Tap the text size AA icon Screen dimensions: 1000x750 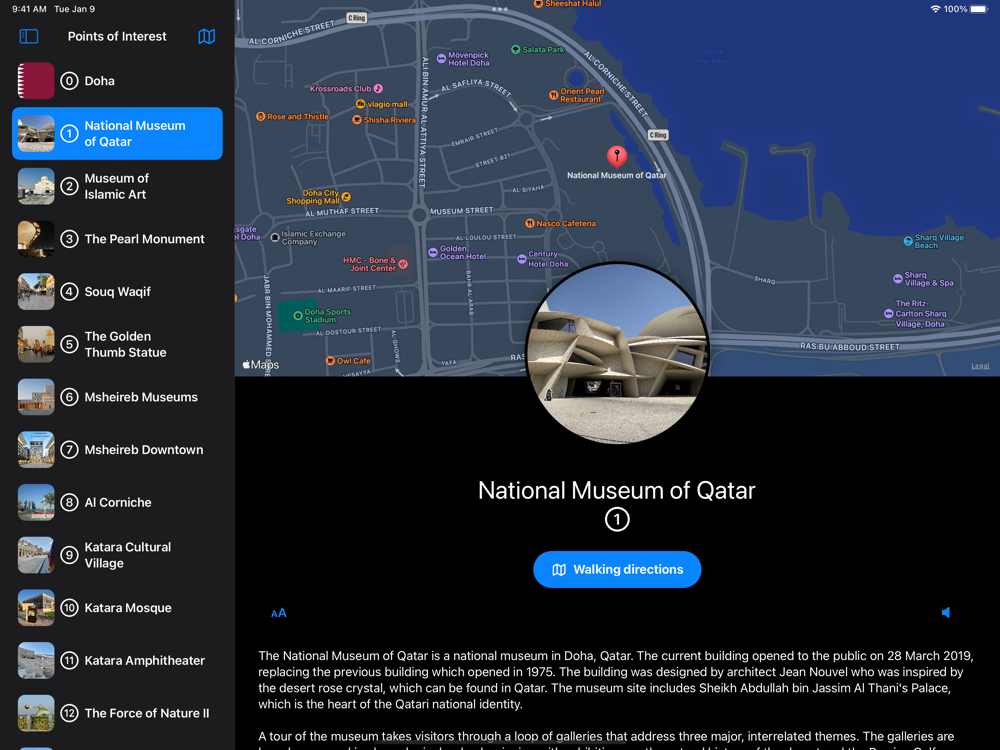point(279,613)
